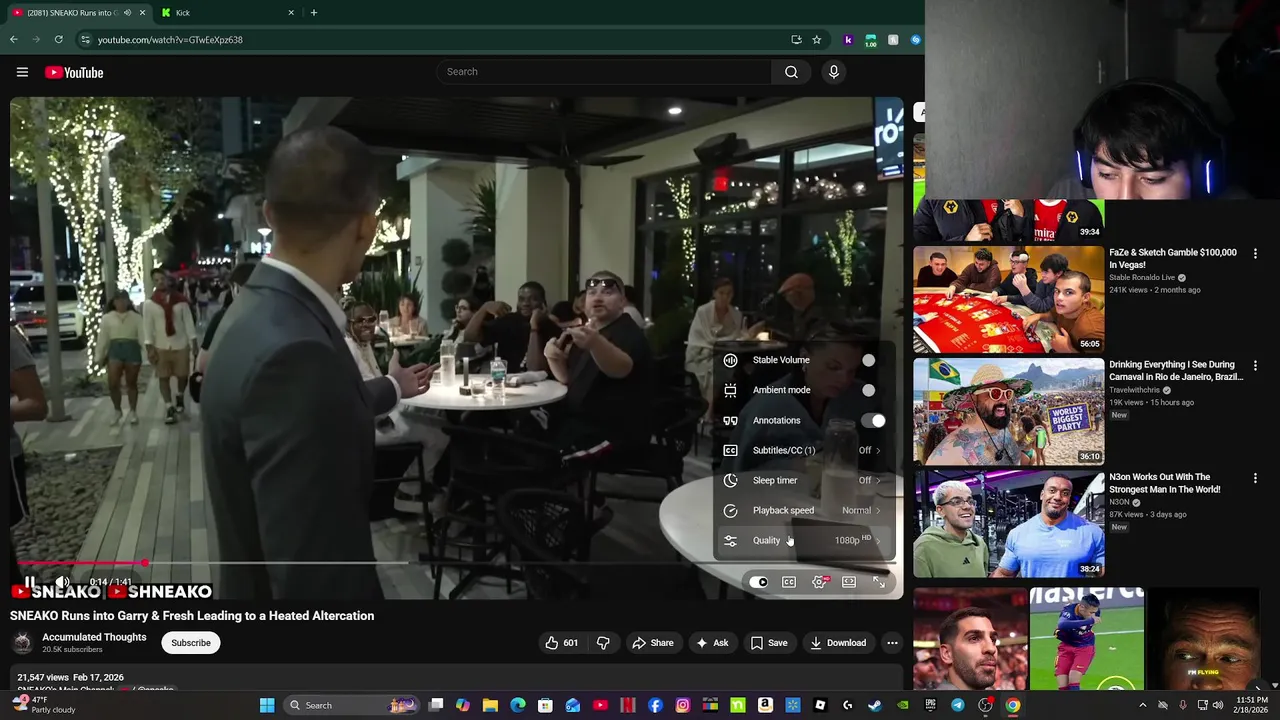
Task: Open the Drinking Everything in Carnaval video thumbnail
Action: 1009,411
